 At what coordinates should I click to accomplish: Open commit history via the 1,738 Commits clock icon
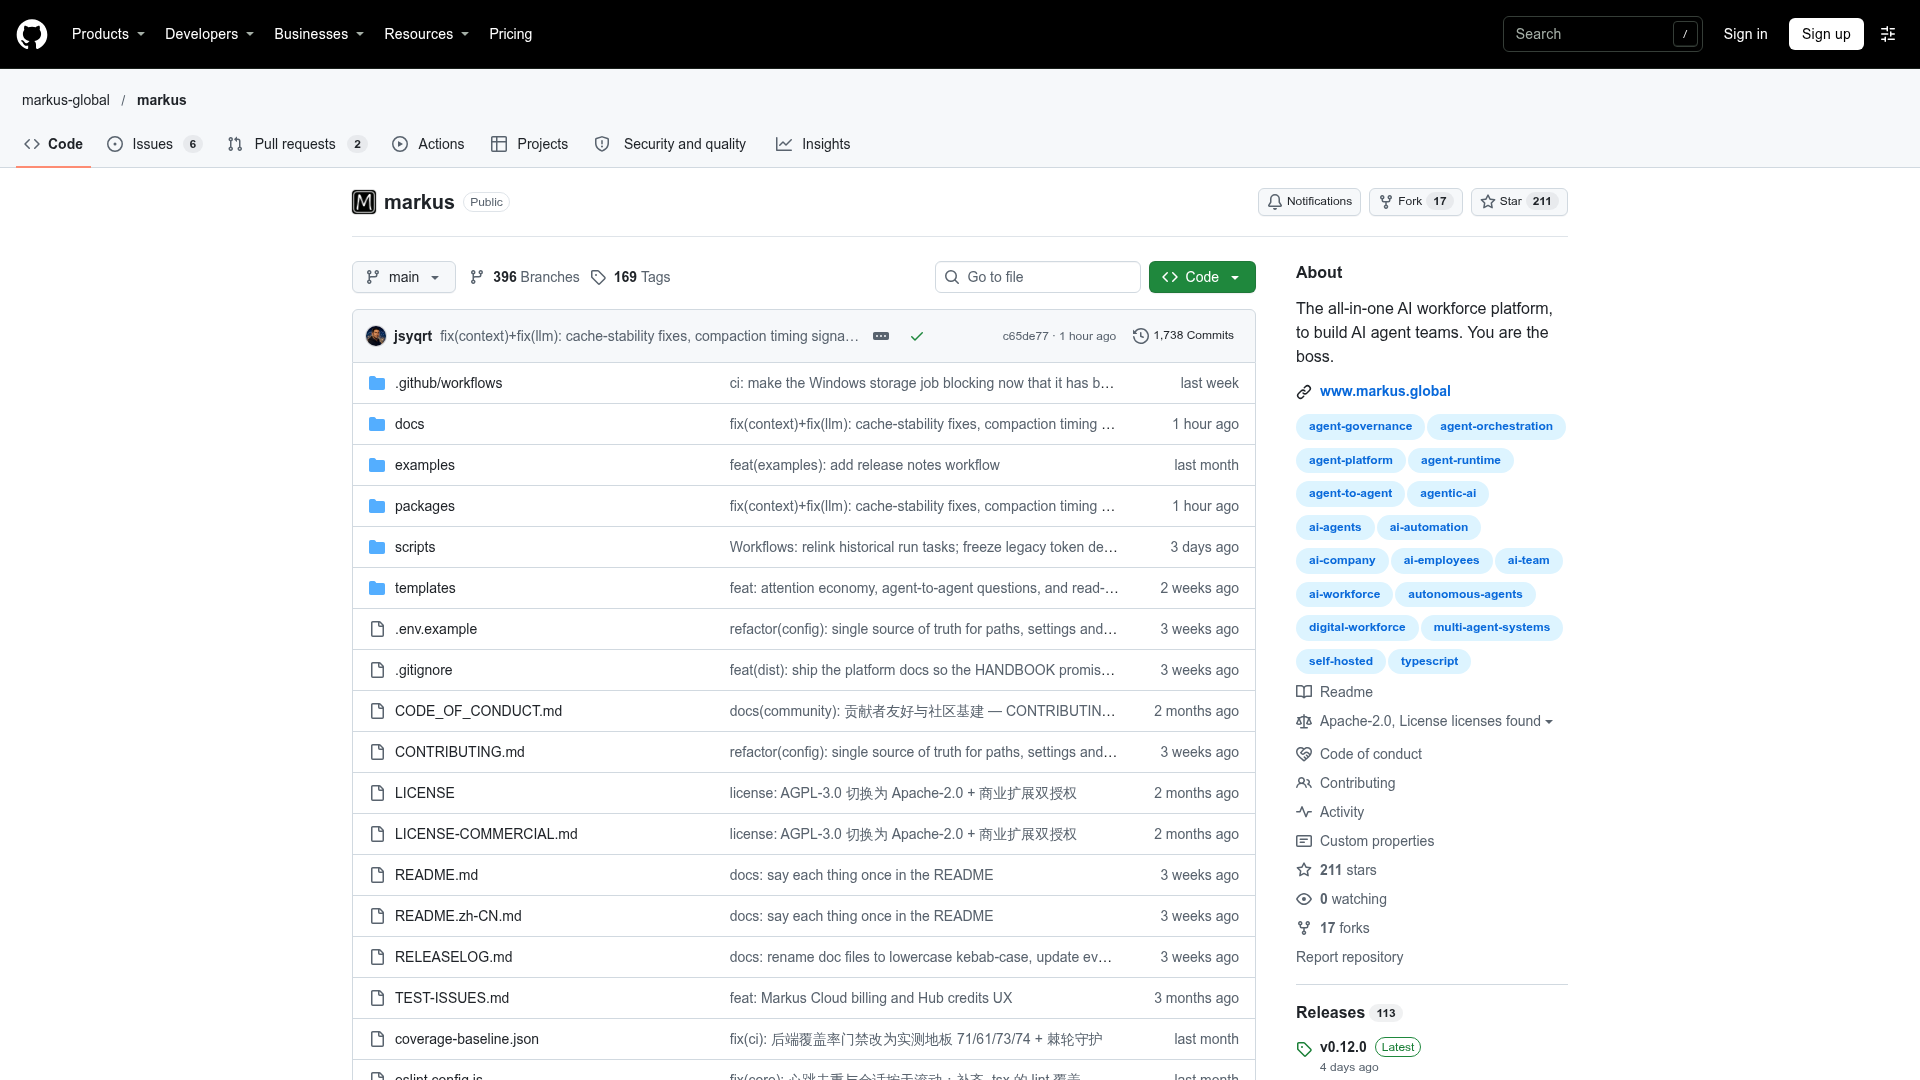coord(1140,336)
